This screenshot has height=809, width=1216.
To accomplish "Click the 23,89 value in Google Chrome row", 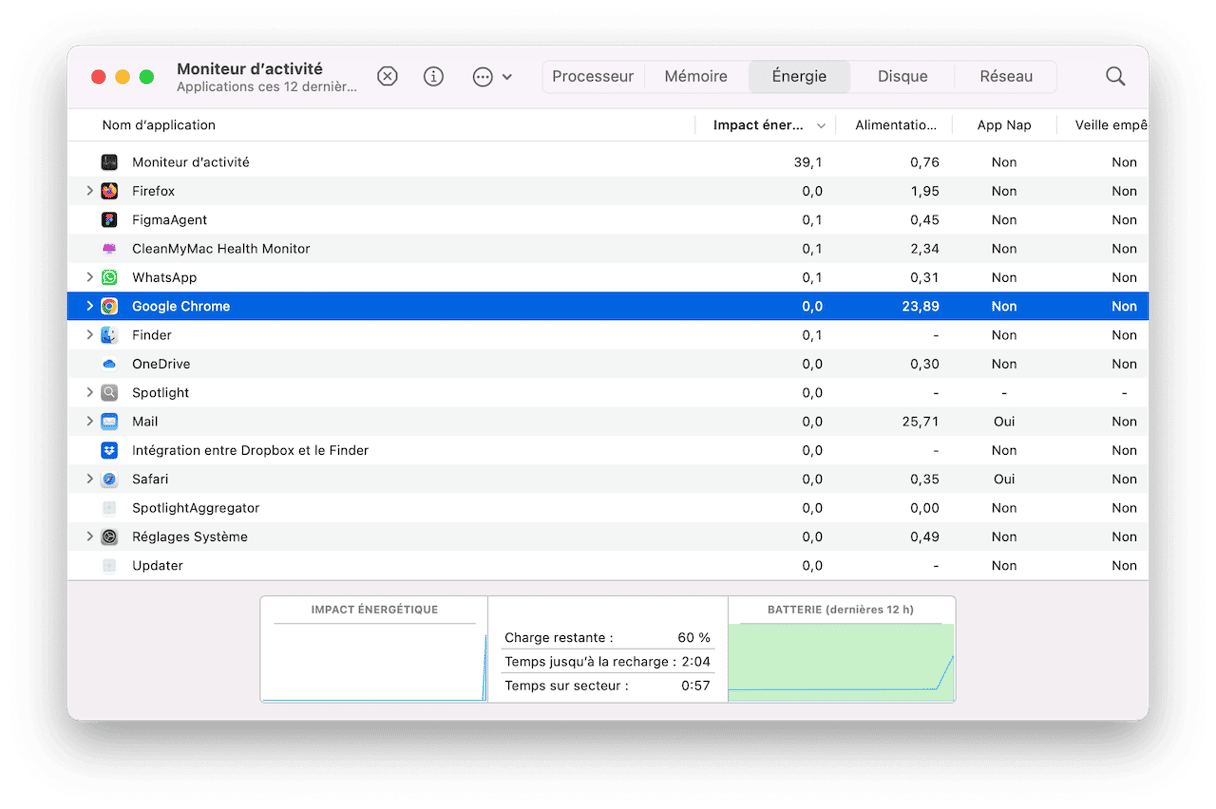I will (x=920, y=307).
